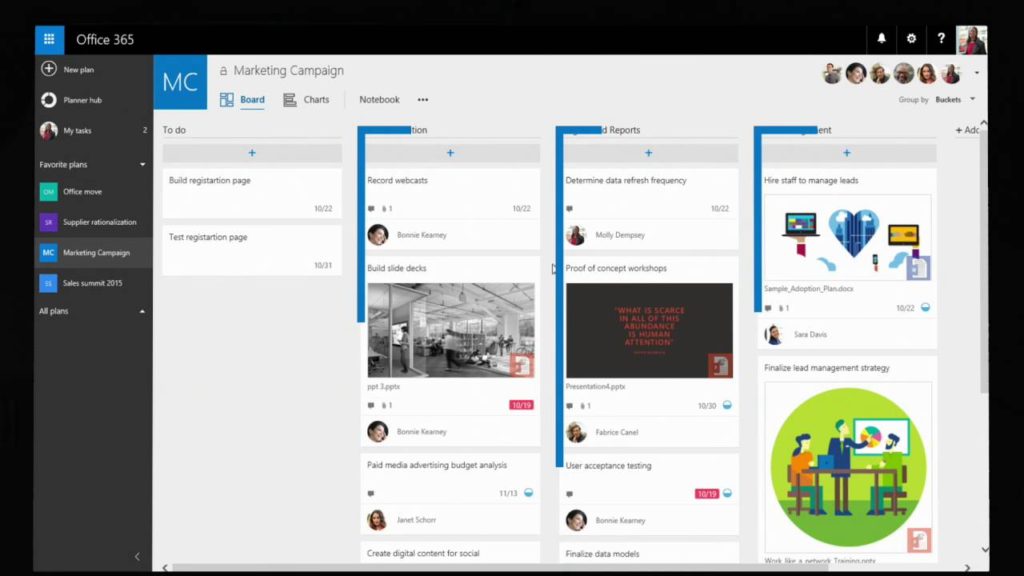
Task: Expand the All plans section
Action: point(142,311)
